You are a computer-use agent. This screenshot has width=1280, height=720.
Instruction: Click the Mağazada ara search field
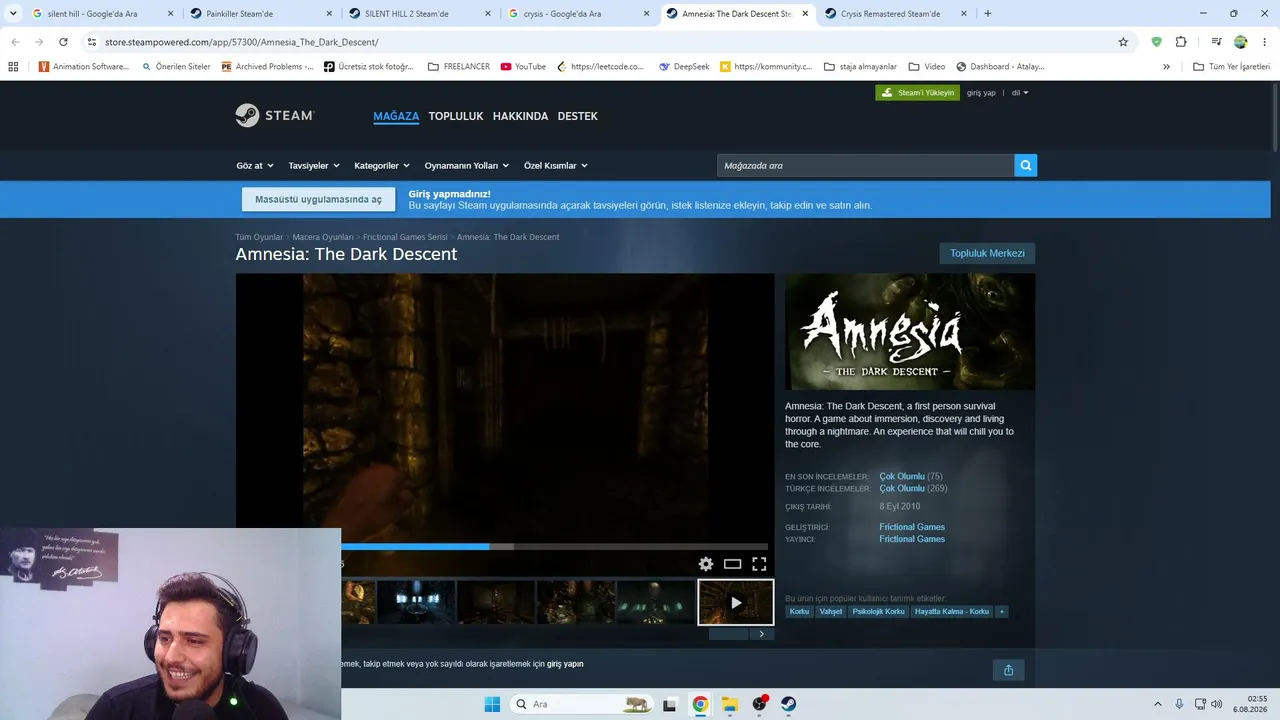(866, 166)
